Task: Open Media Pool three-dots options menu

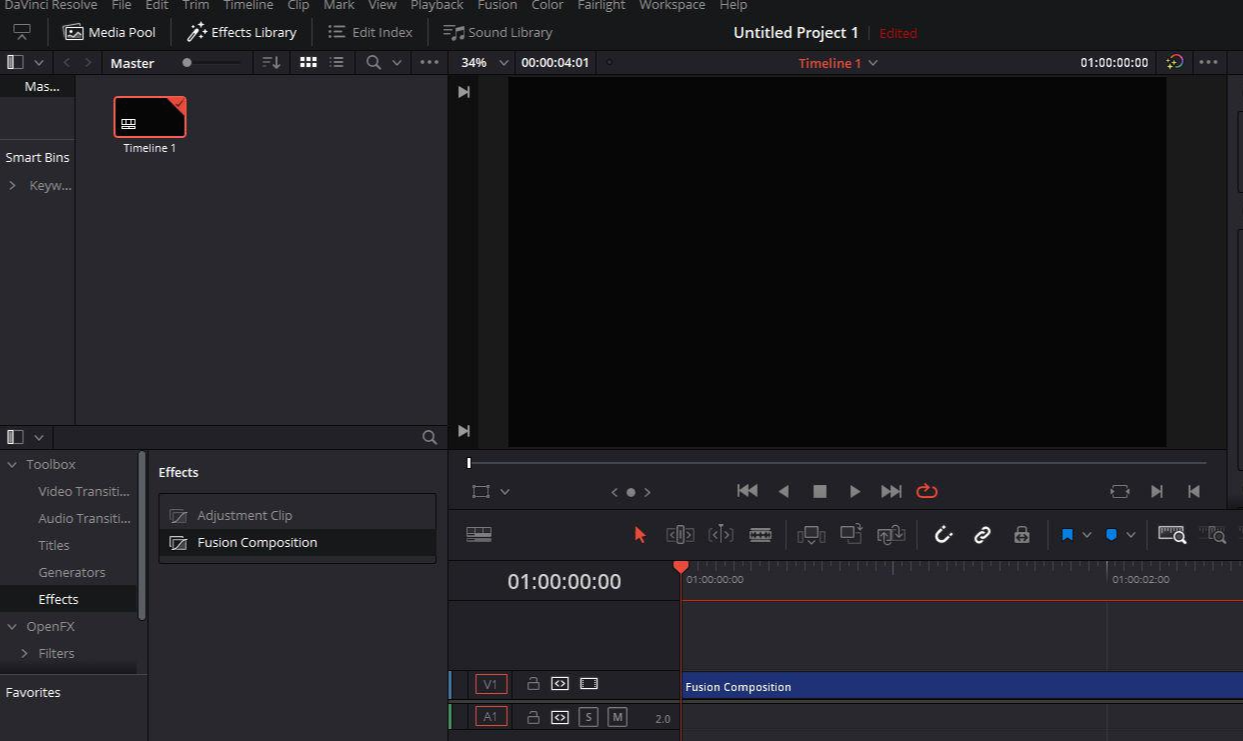Action: [429, 62]
